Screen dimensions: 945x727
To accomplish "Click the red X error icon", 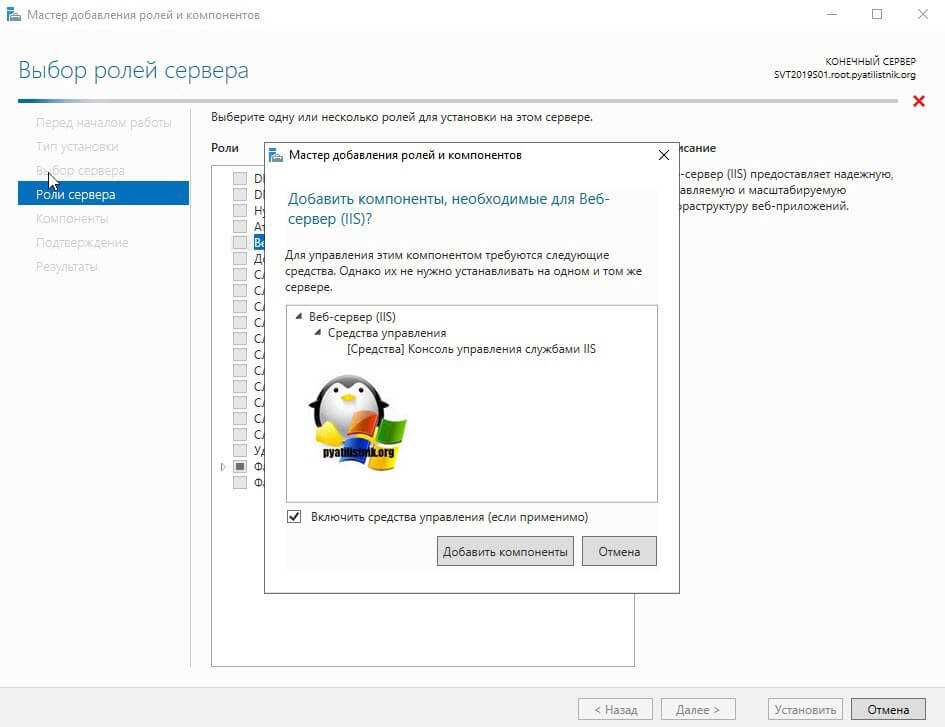I will pos(918,101).
